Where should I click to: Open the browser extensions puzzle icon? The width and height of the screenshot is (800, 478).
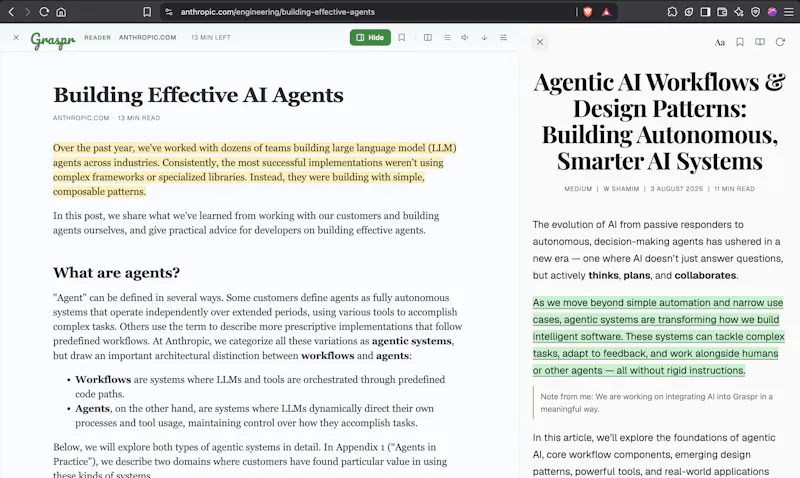[x=672, y=12]
